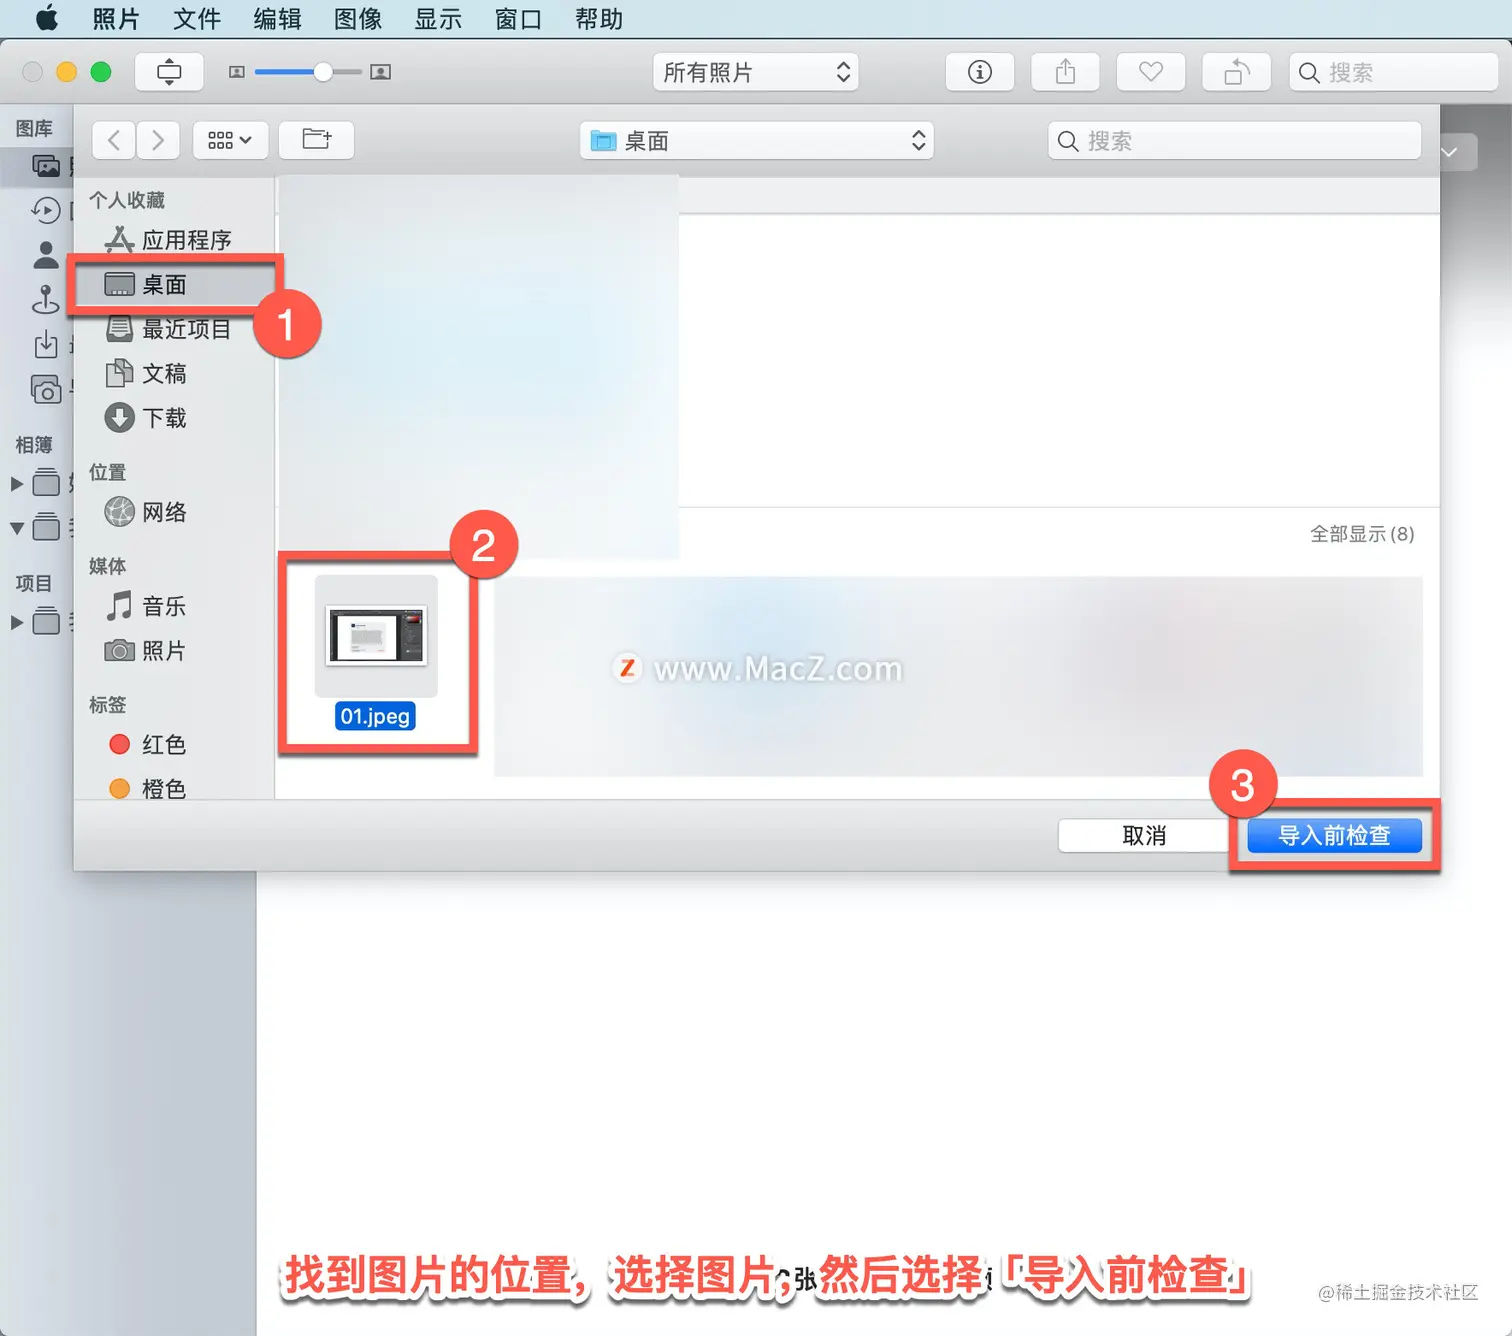Click large thumbnail icon beside zoom slider
This screenshot has height=1336, width=1512.
coord(380,72)
